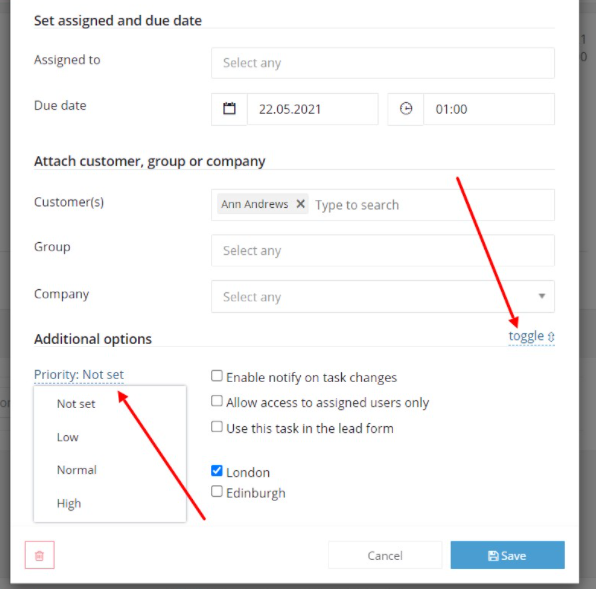Remove Ann Andrews tag with the X
Viewport: 596px width, 589px height.
[300, 204]
